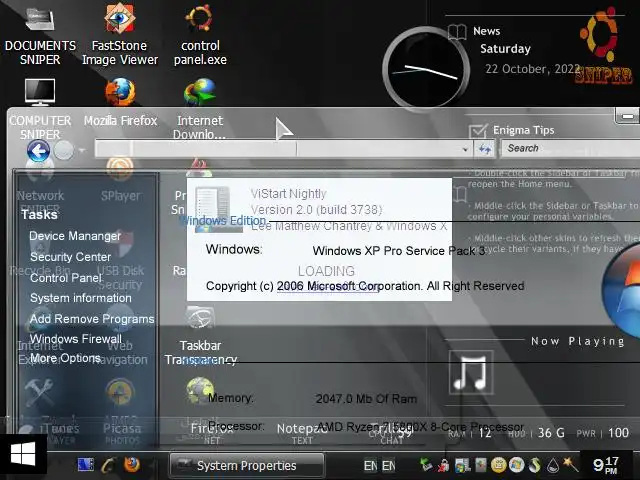Open the Taskbar Transparency desktop icon
Viewport: 640px width, 480px height.
[x=200, y=337]
